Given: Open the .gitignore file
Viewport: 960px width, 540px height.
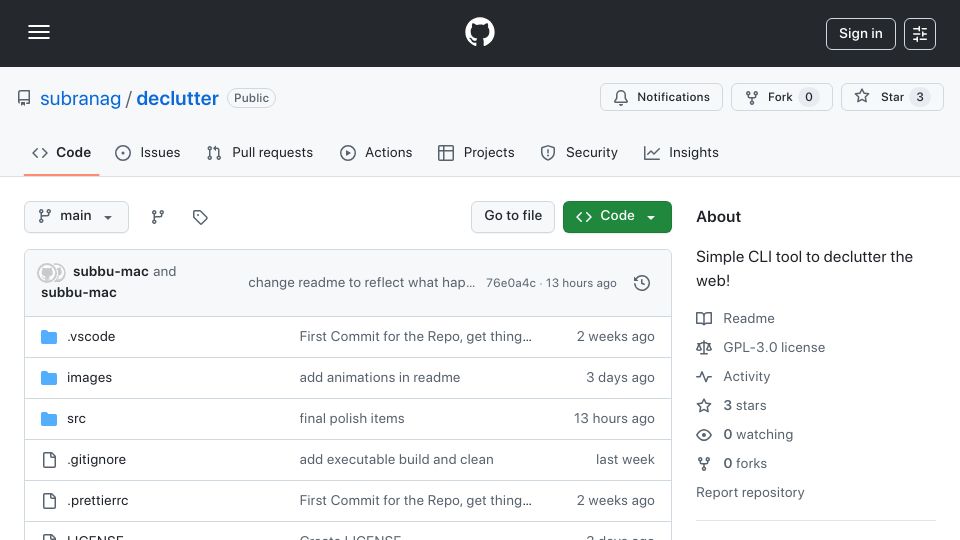Looking at the screenshot, I should [97, 460].
